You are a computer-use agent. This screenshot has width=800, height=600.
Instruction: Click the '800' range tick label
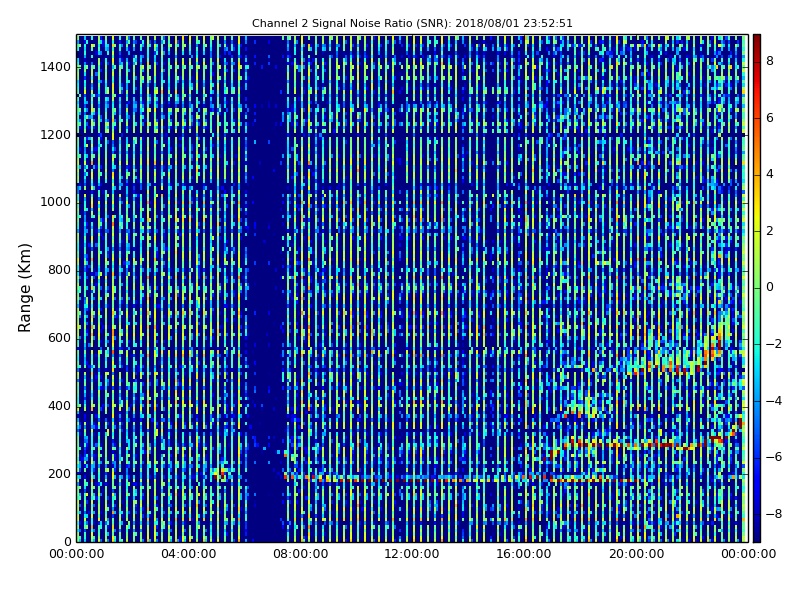coord(59,270)
